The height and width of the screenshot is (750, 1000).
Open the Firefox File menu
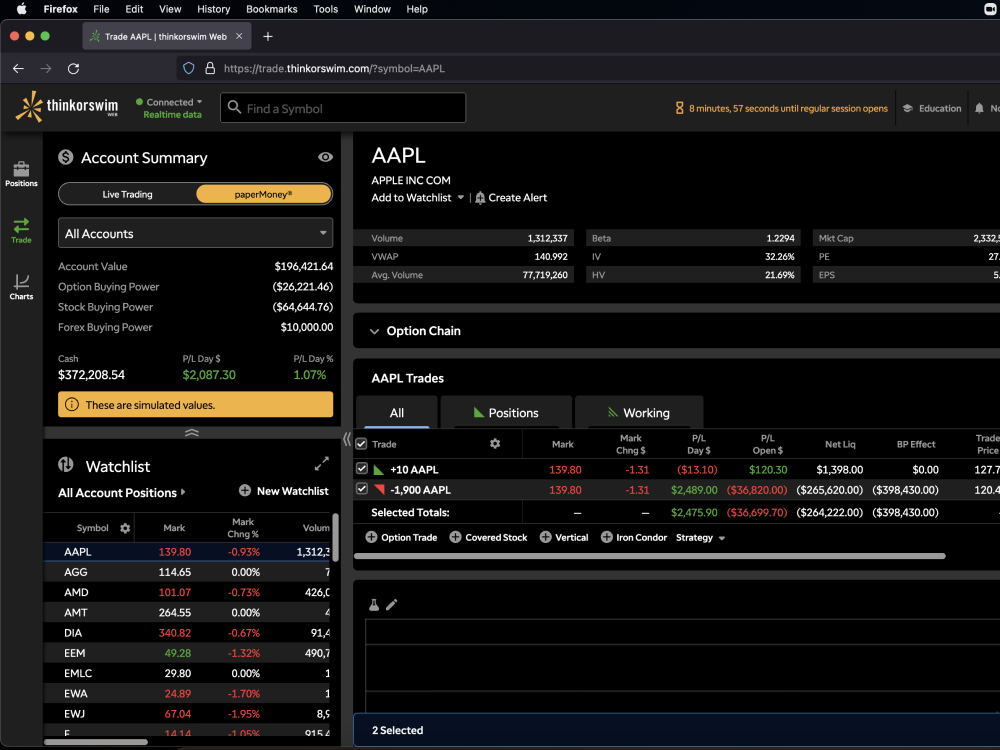click(101, 9)
